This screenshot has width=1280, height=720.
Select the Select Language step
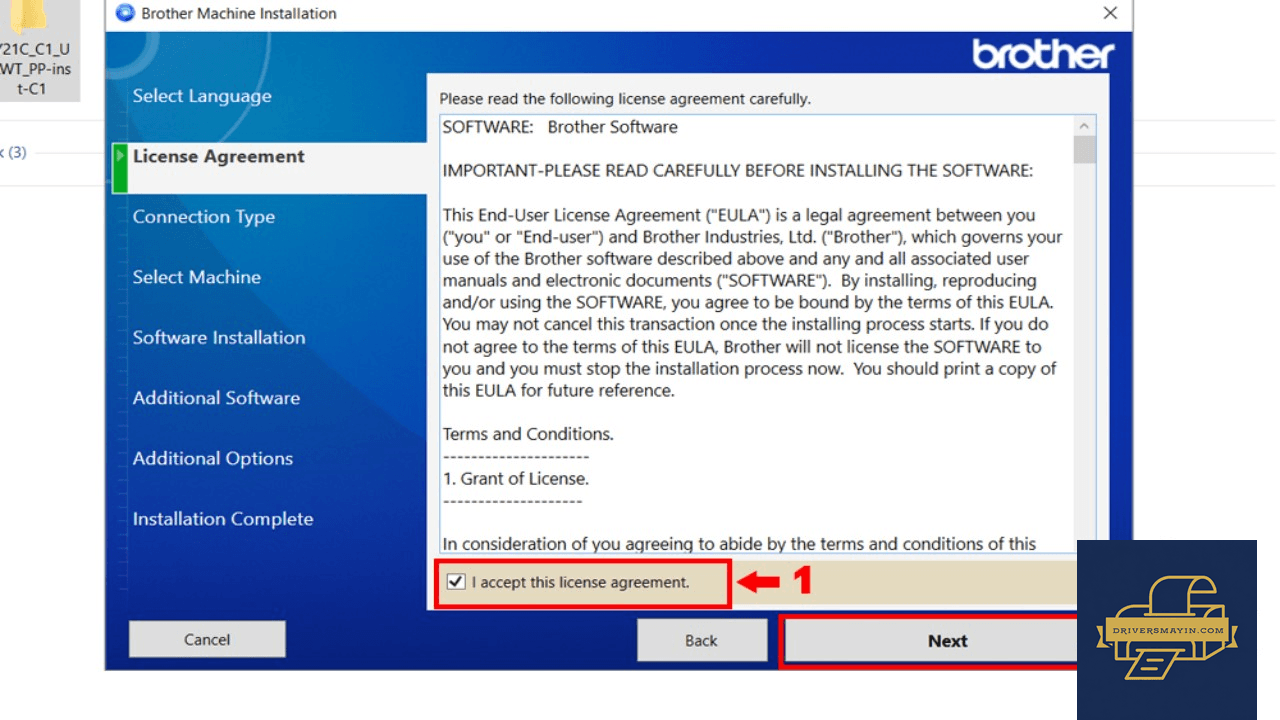(x=202, y=96)
